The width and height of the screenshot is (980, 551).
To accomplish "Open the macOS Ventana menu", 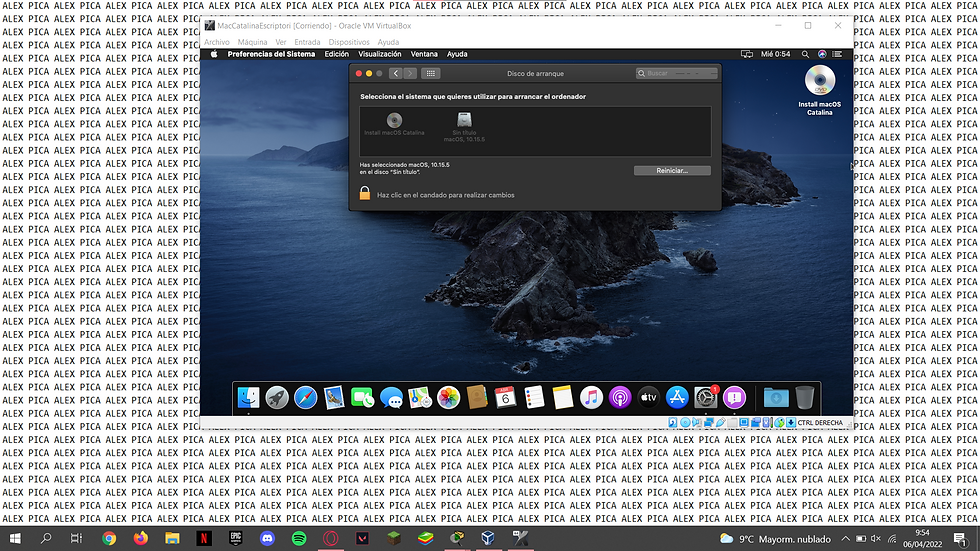I will tap(424, 54).
